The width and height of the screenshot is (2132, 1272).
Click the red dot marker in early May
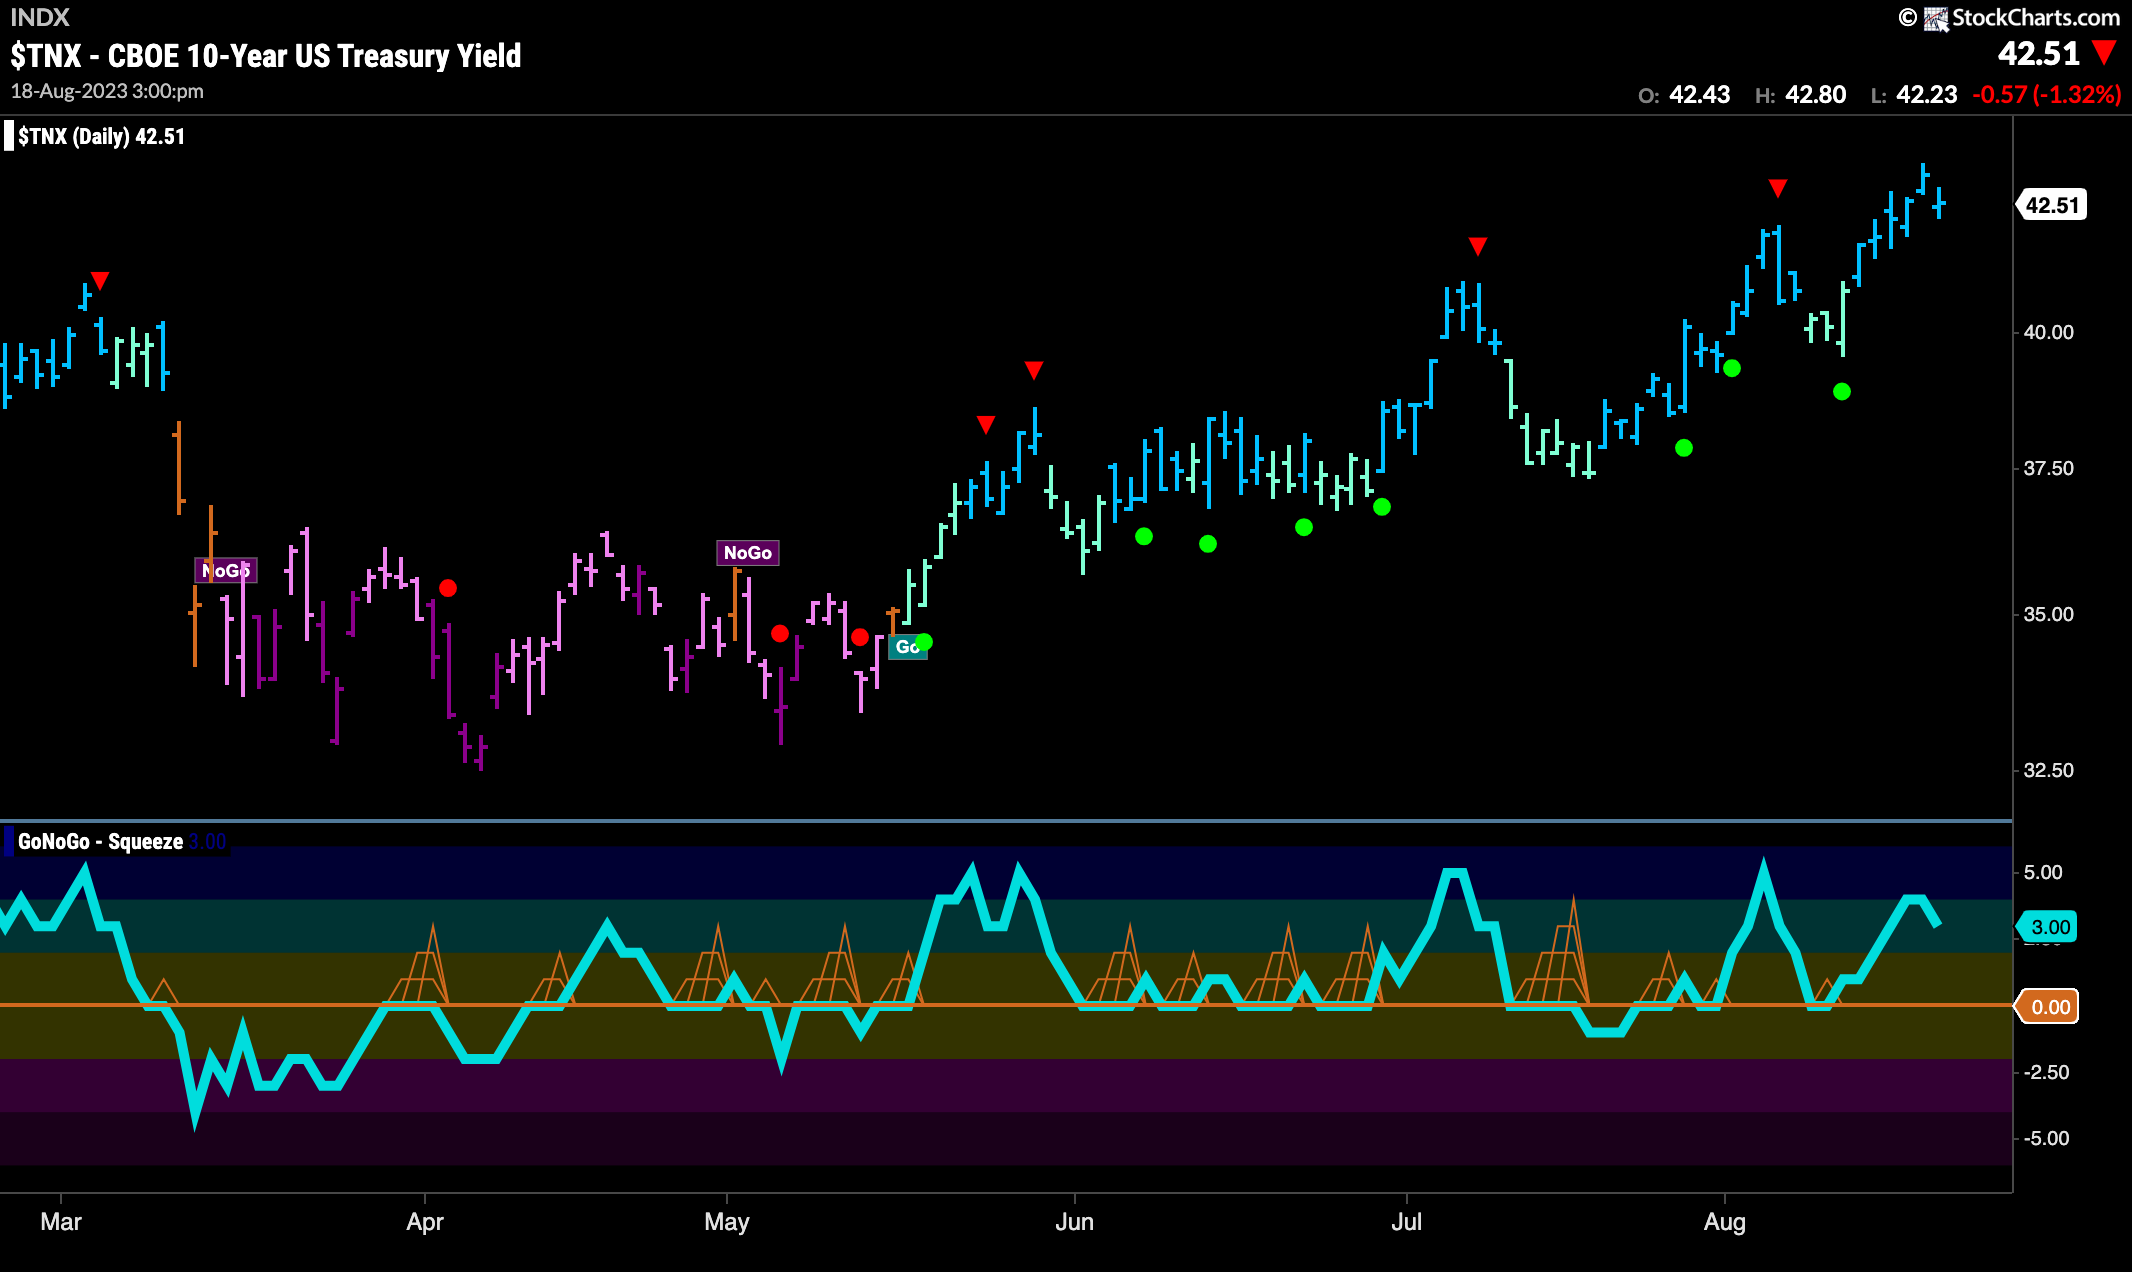[780, 633]
